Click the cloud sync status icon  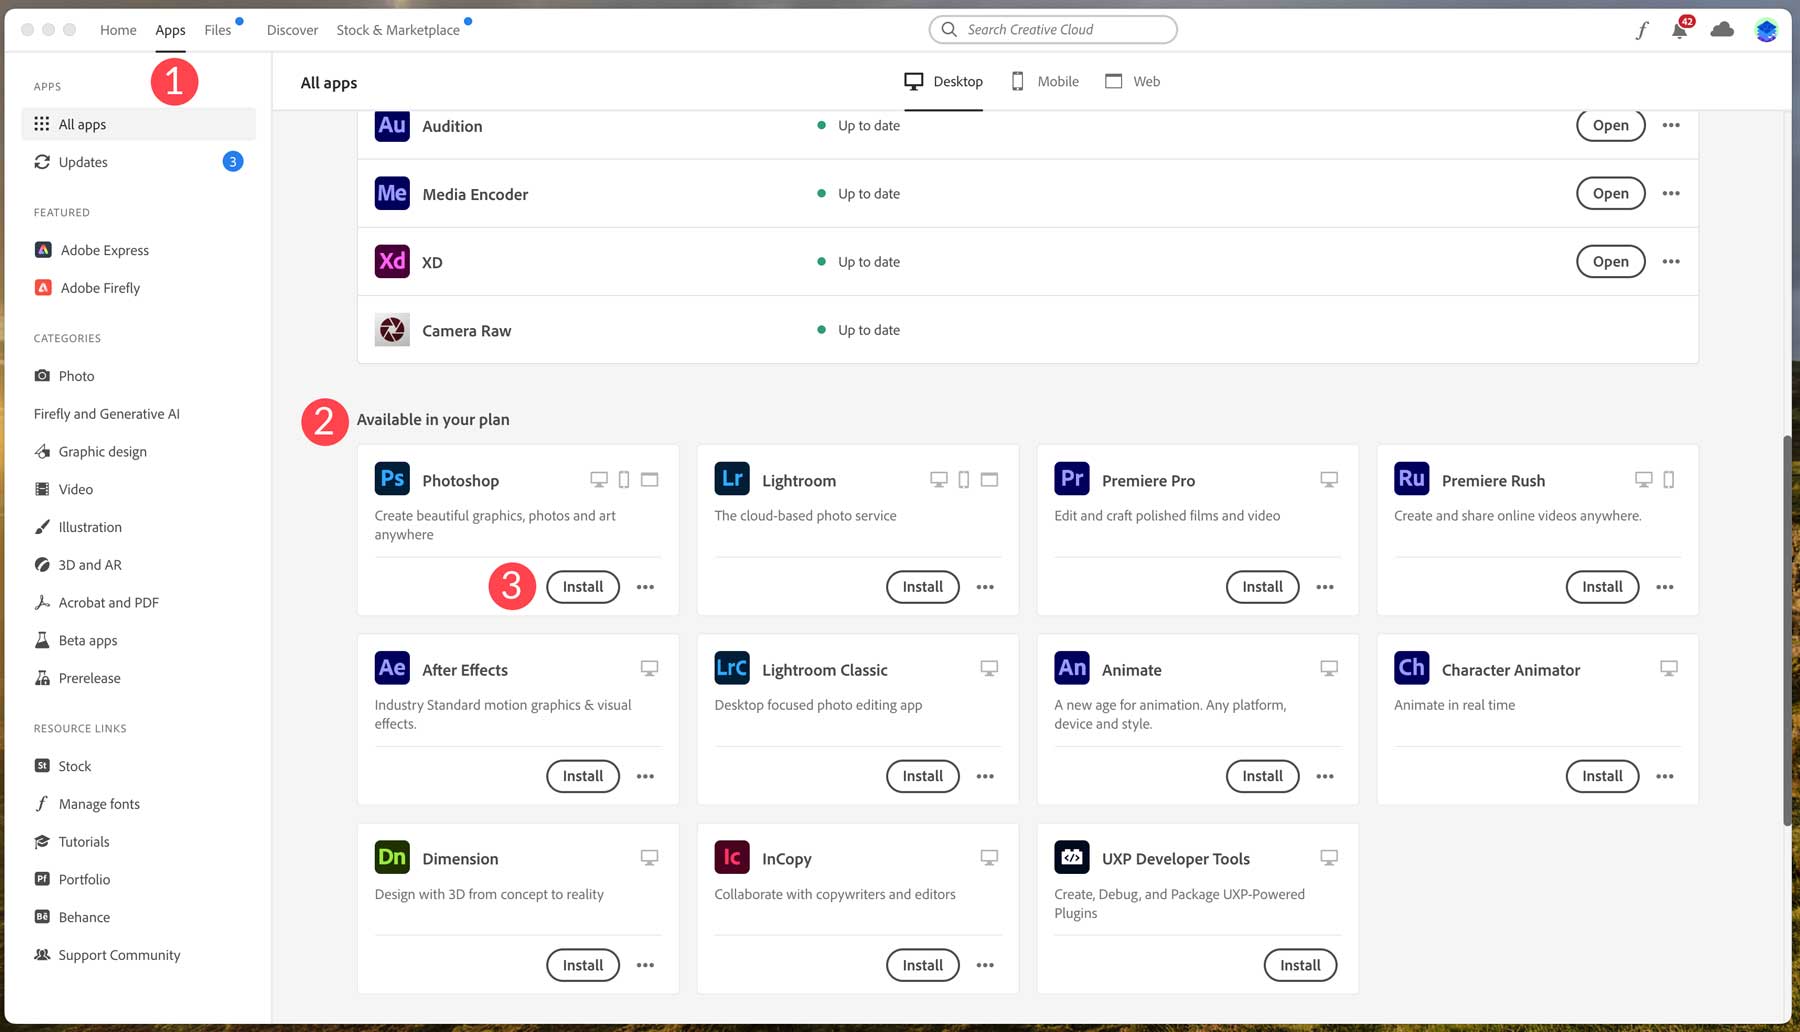1722,30
